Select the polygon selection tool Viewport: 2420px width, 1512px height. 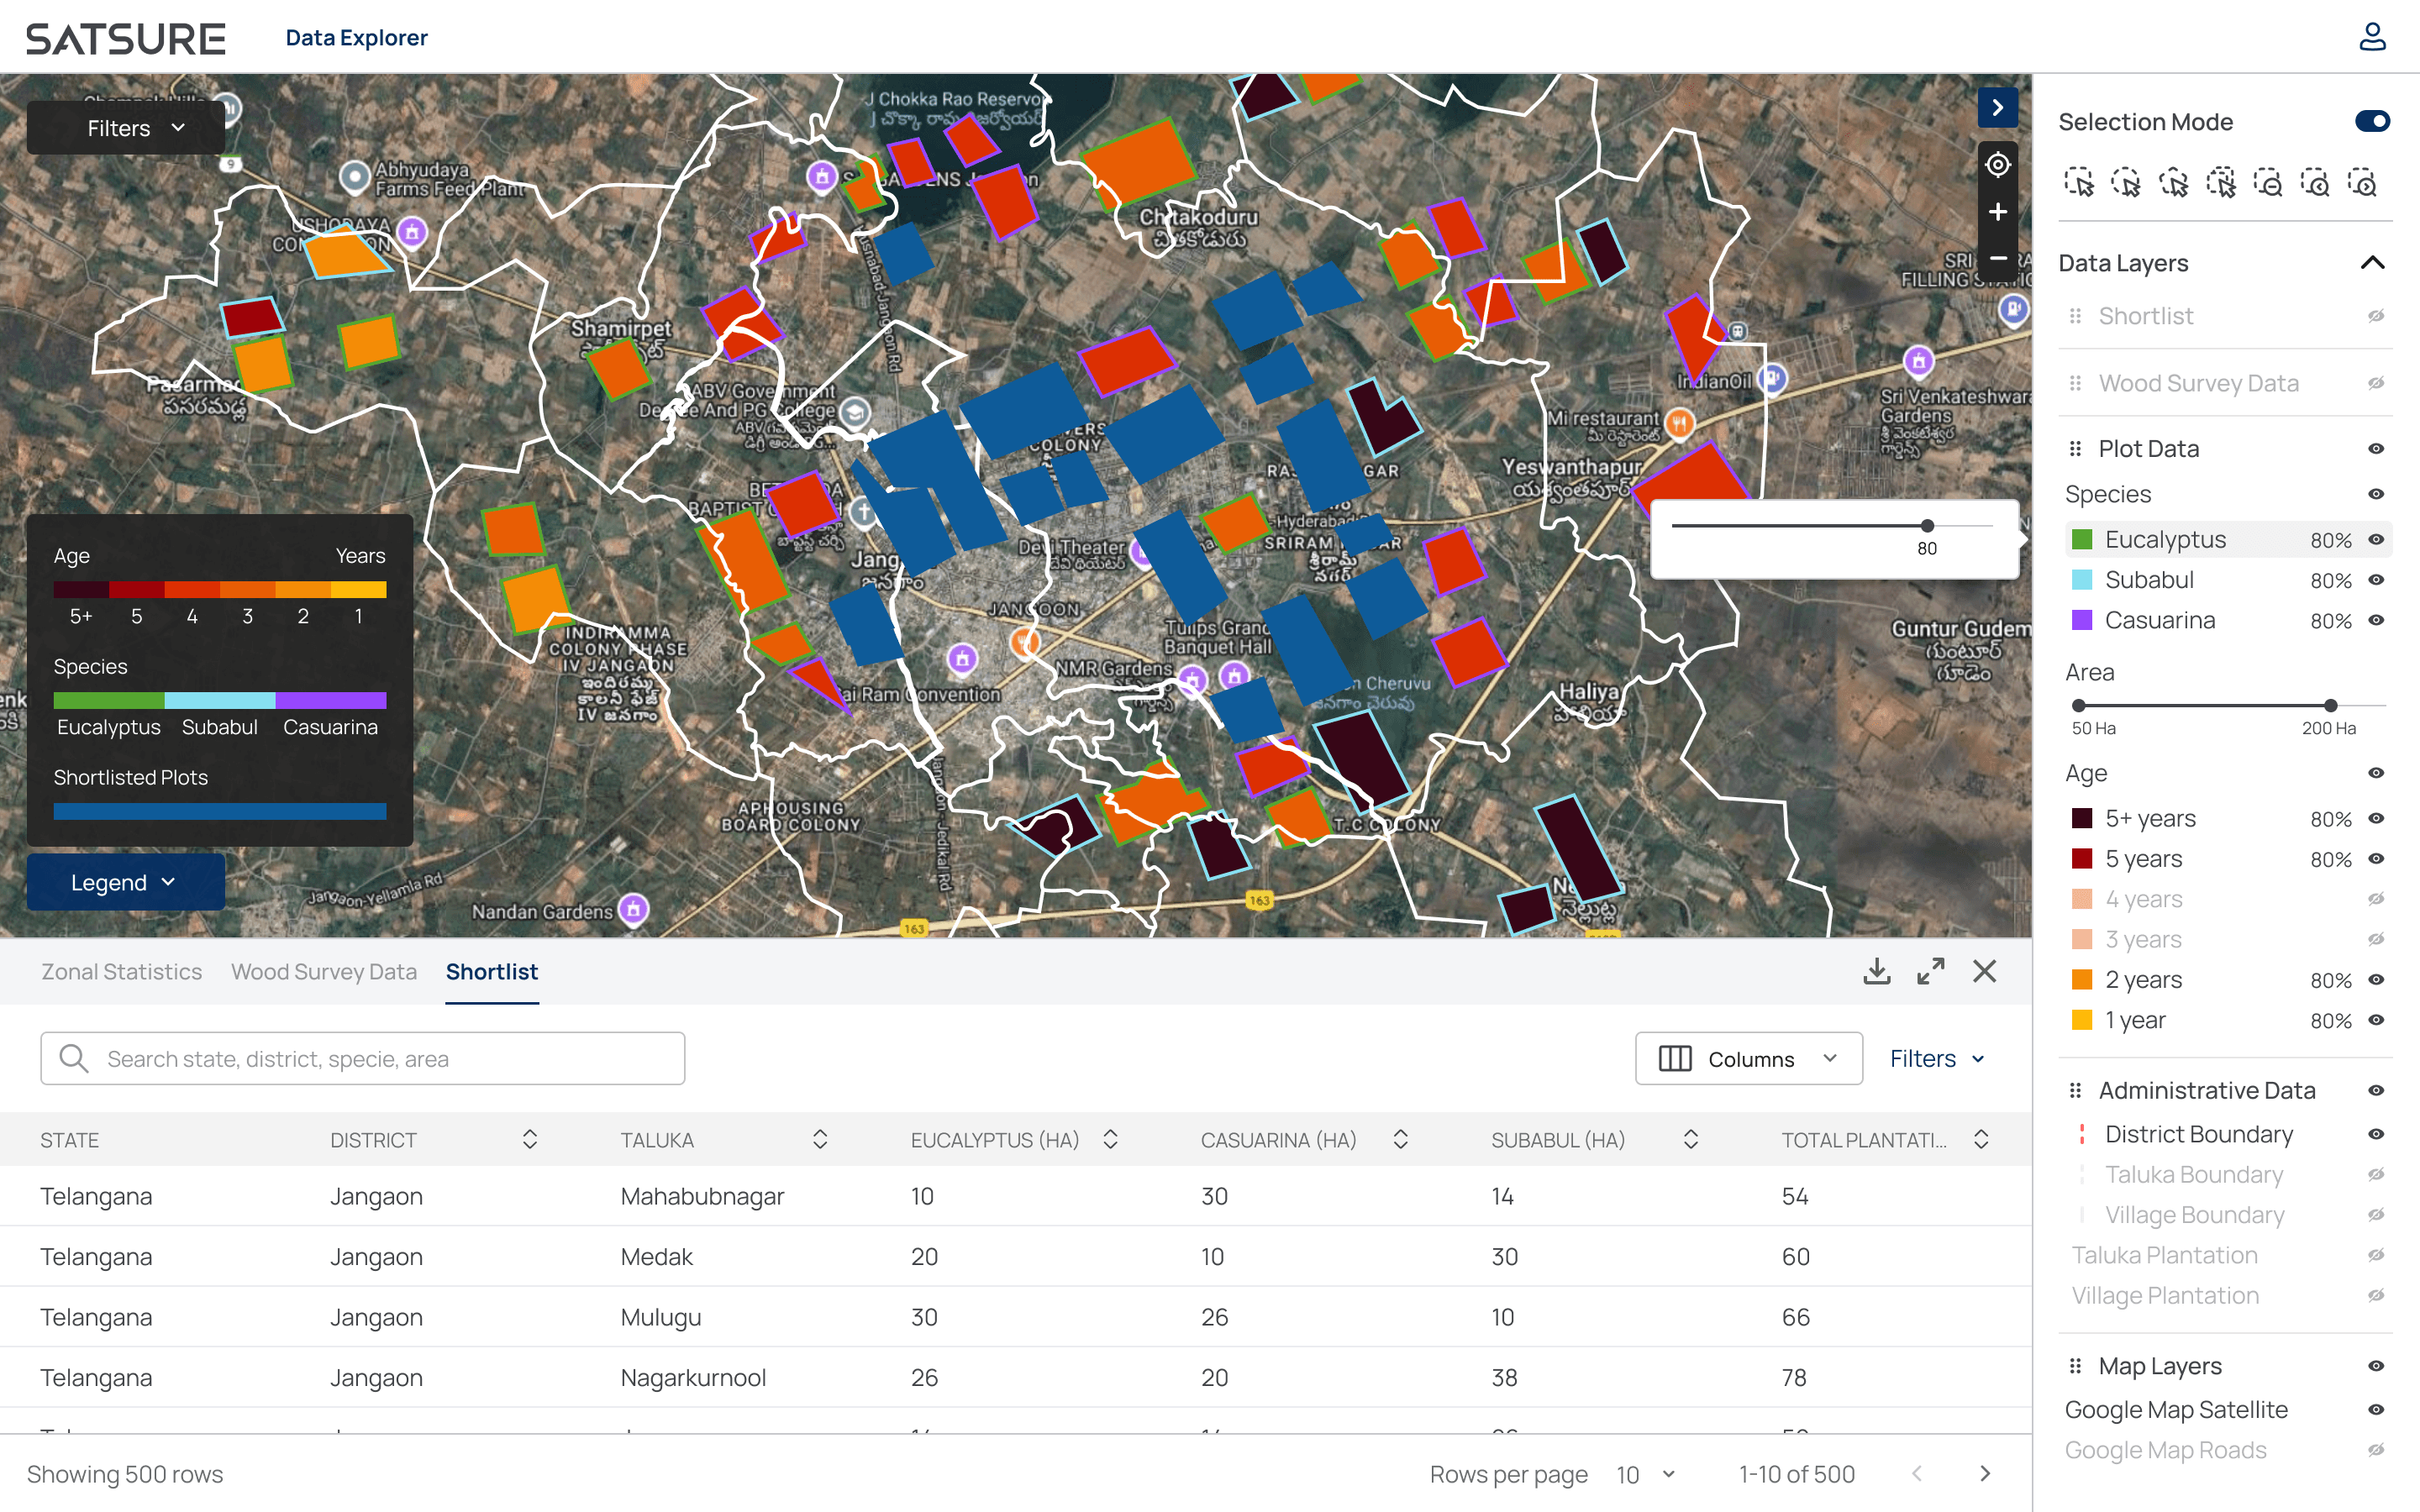point(2173,183)
